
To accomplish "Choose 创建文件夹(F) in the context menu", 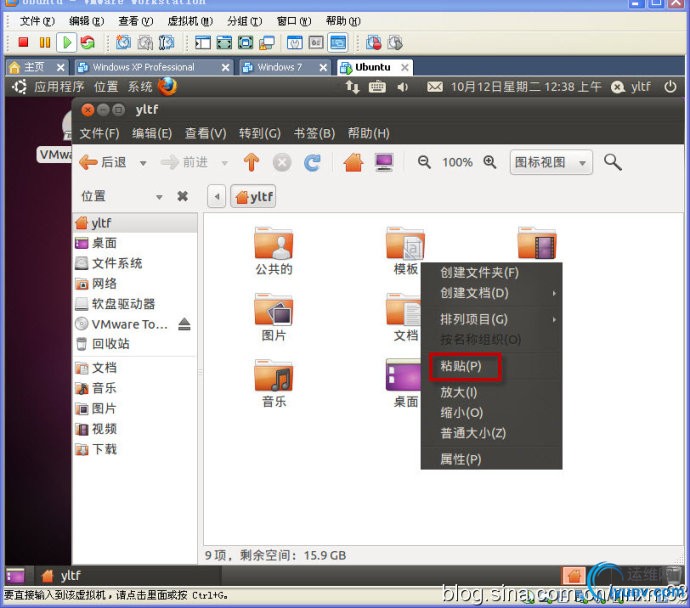I will pos(491,273).
